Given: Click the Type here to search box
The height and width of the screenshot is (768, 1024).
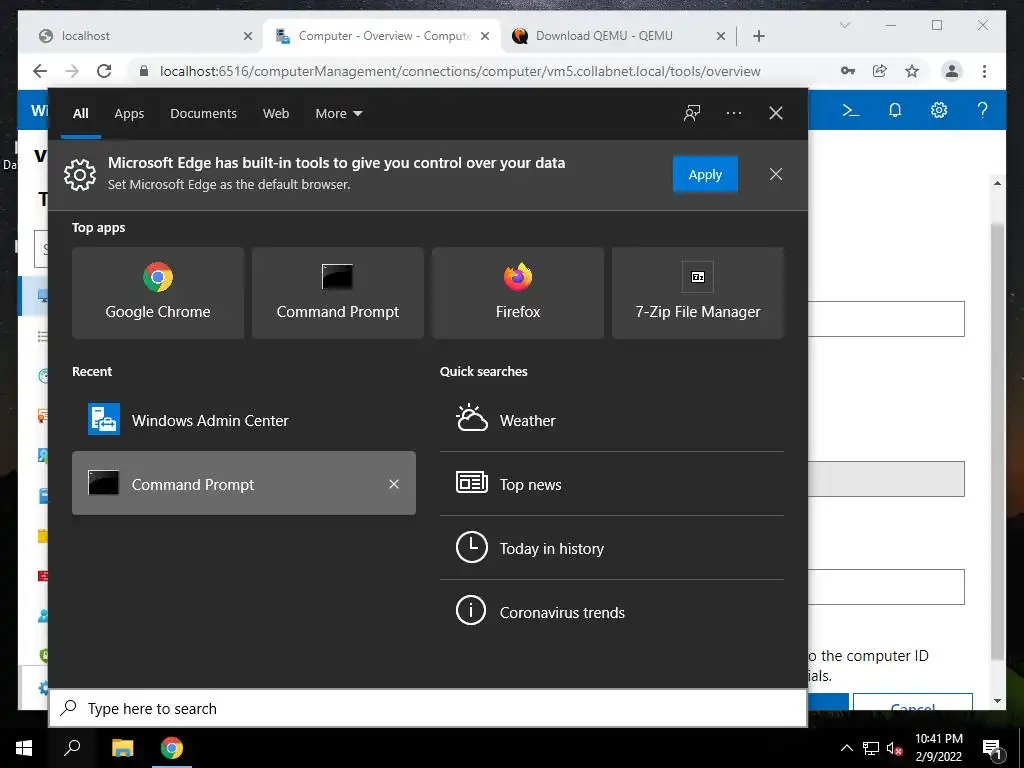Looking at the screenshot, I should point(428,708).
